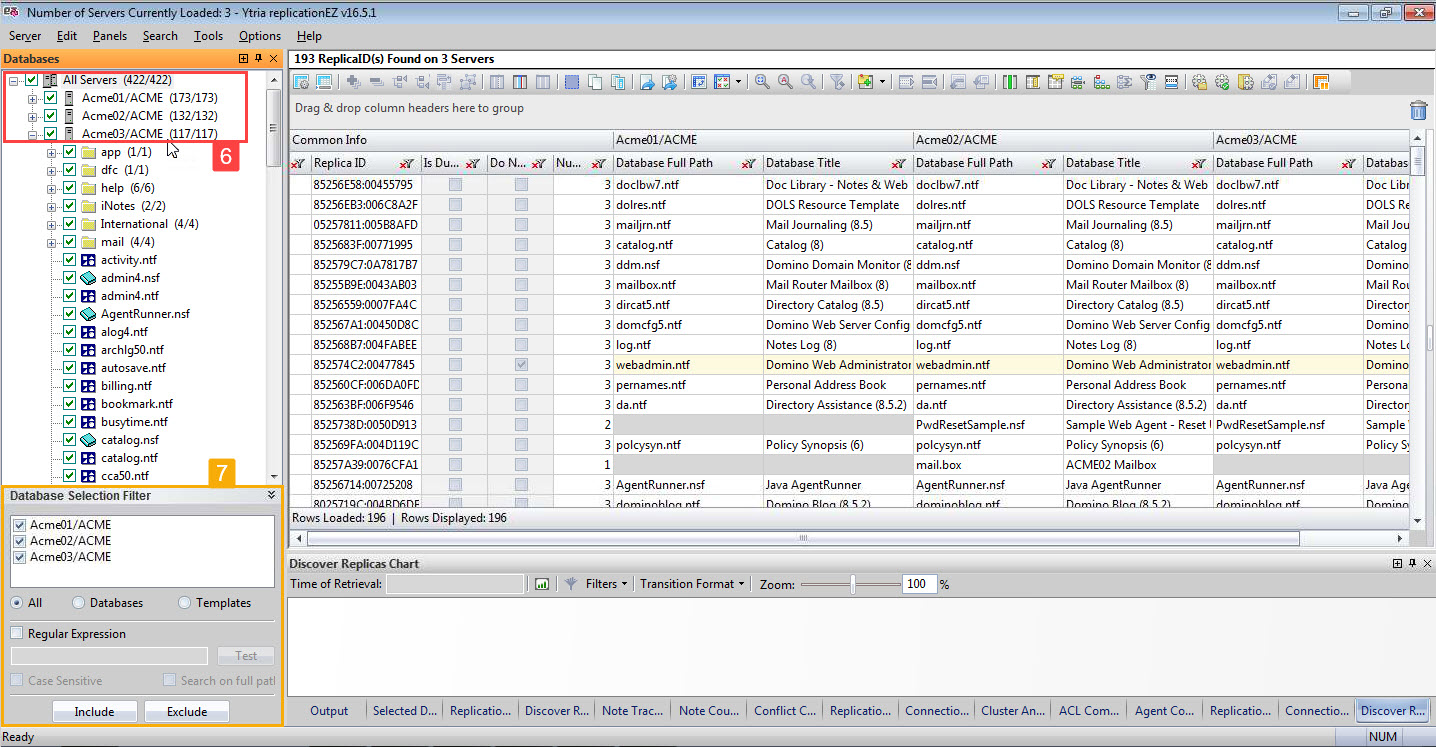Image resolution: width=1436 pixels, height=747 pixels.
Task: Select the zoom in magnifier icon
Action: 760,81
